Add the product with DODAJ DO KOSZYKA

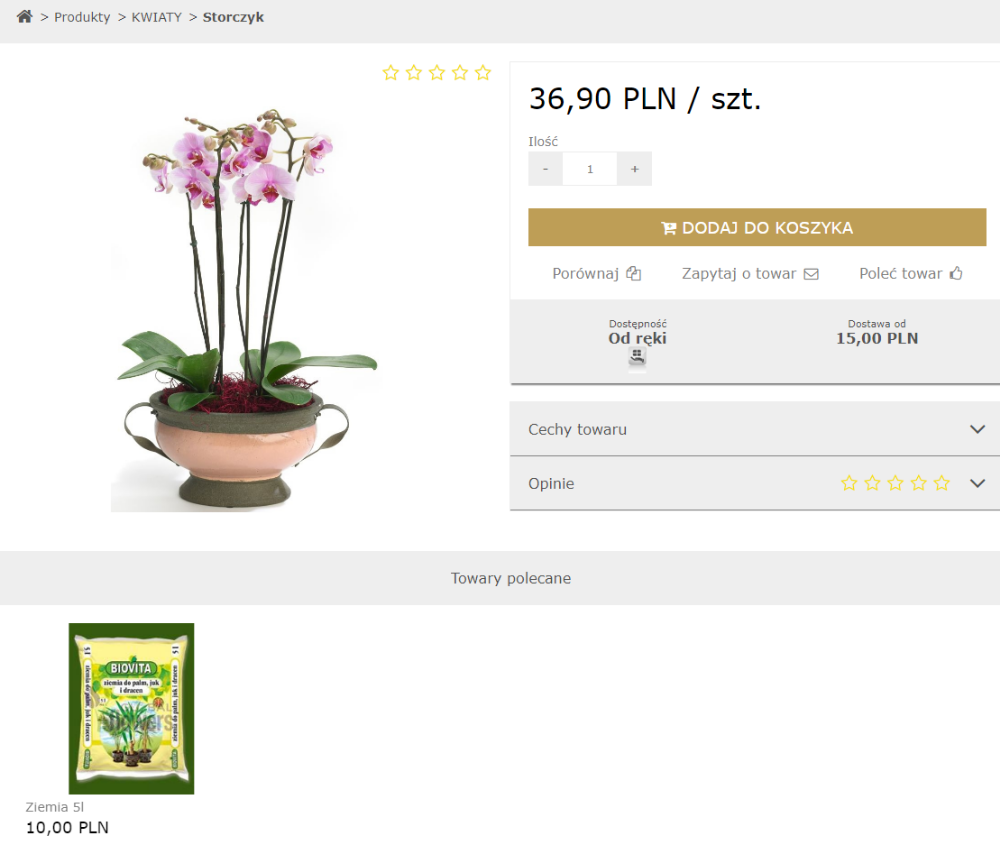pyautogui.click(x=757, y=227)
